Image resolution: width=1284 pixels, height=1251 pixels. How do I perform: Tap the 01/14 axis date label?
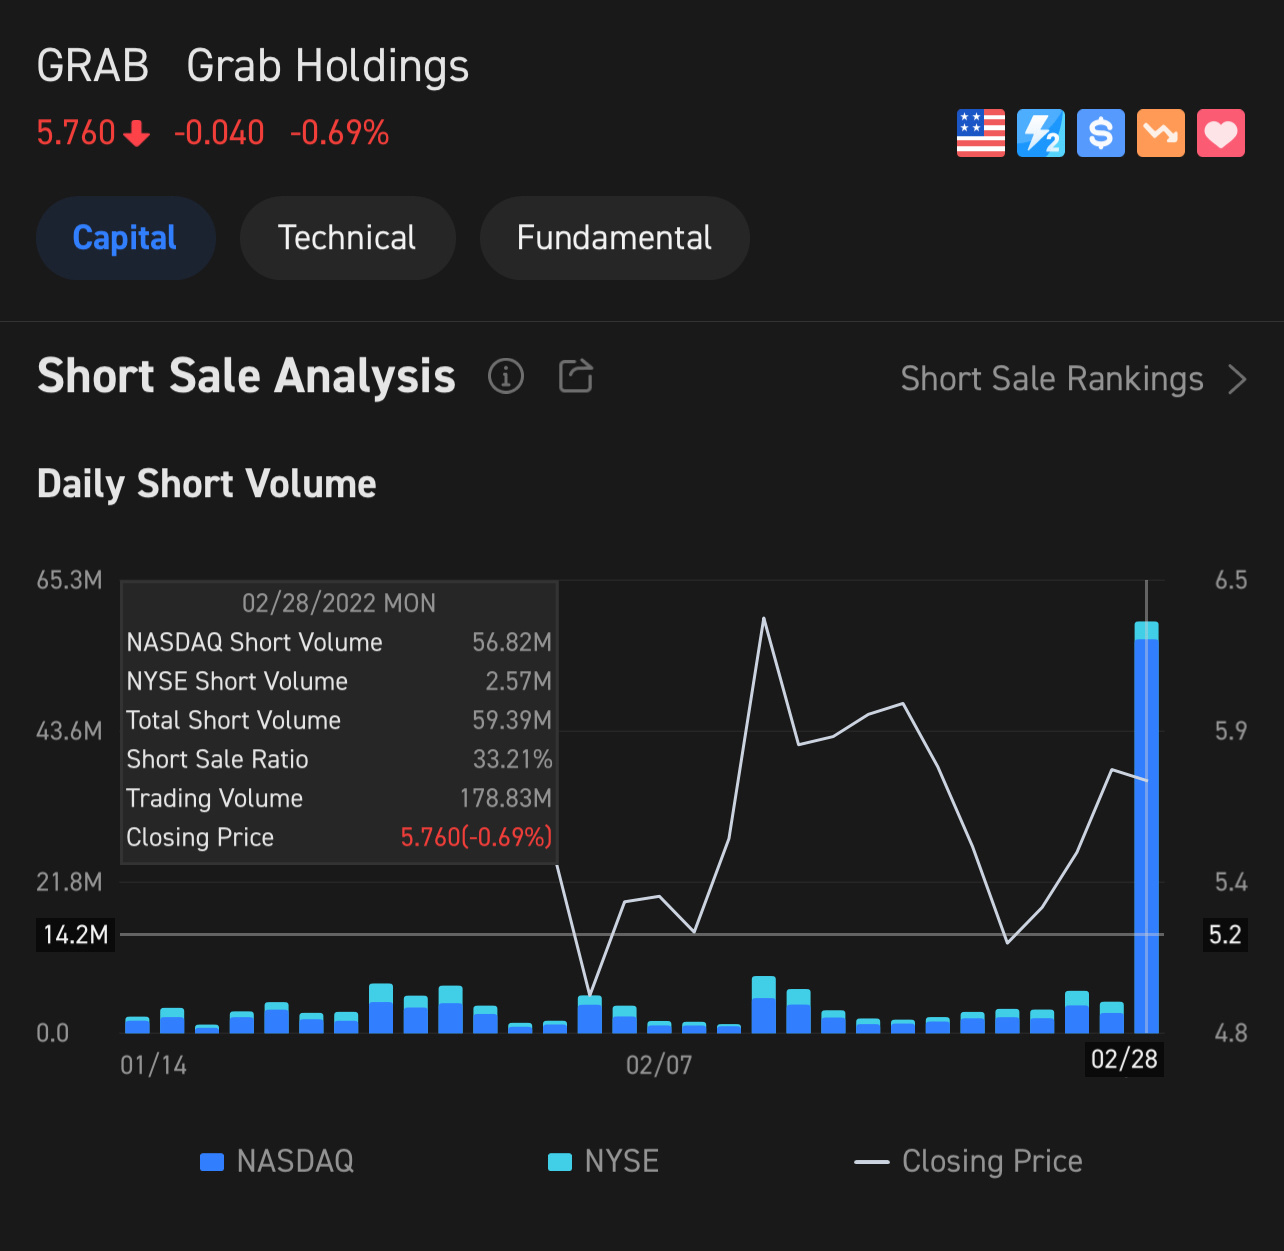coord(154,1065)
